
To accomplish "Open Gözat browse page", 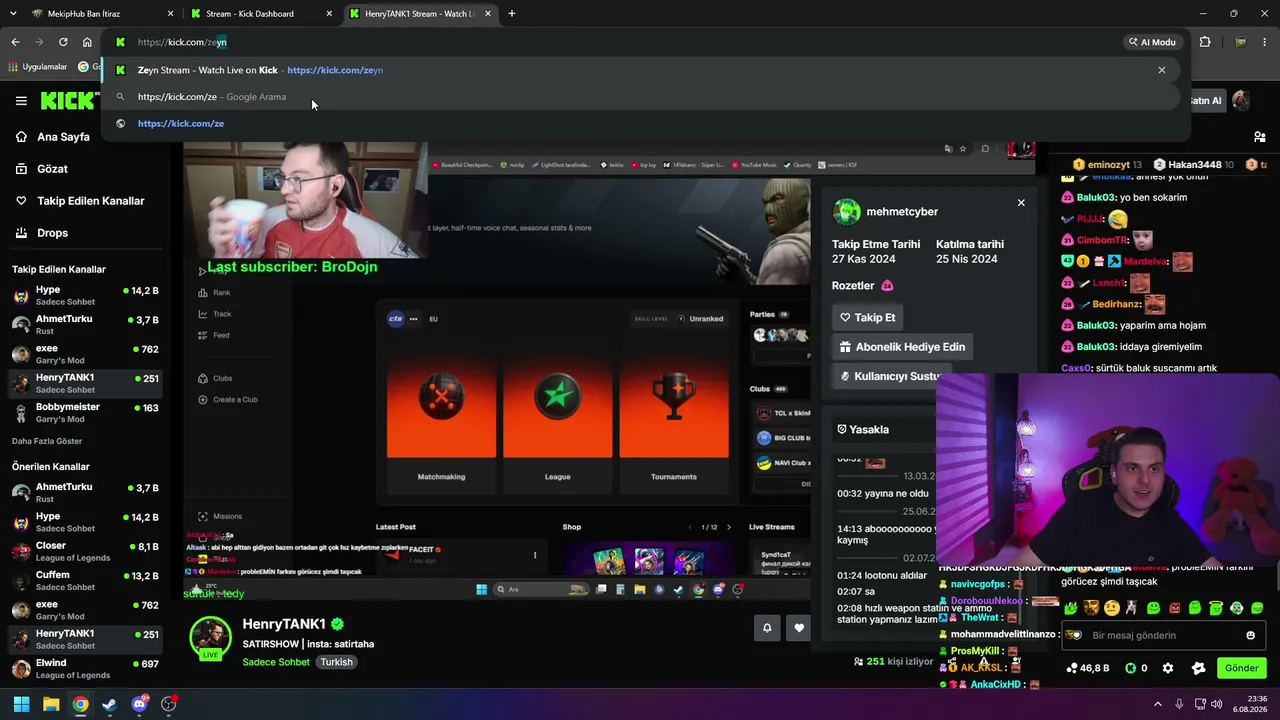I will click(x=42, y=169).
